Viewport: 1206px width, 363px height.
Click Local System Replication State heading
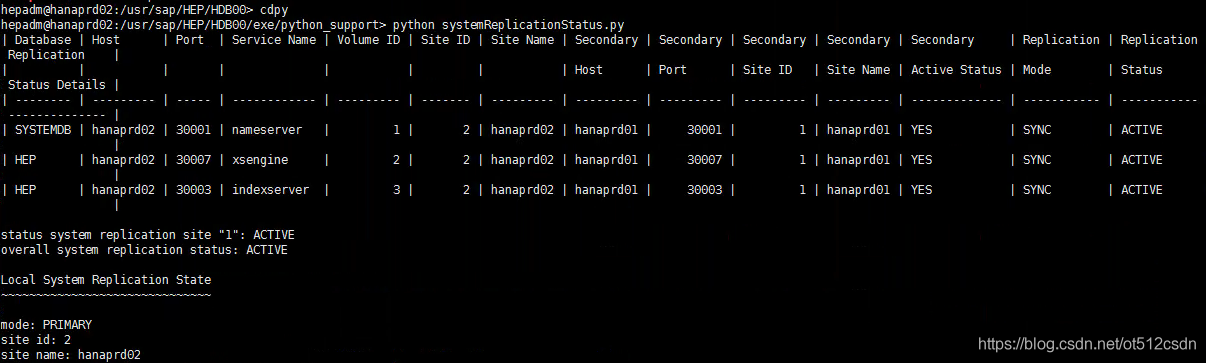click(106, 280)
